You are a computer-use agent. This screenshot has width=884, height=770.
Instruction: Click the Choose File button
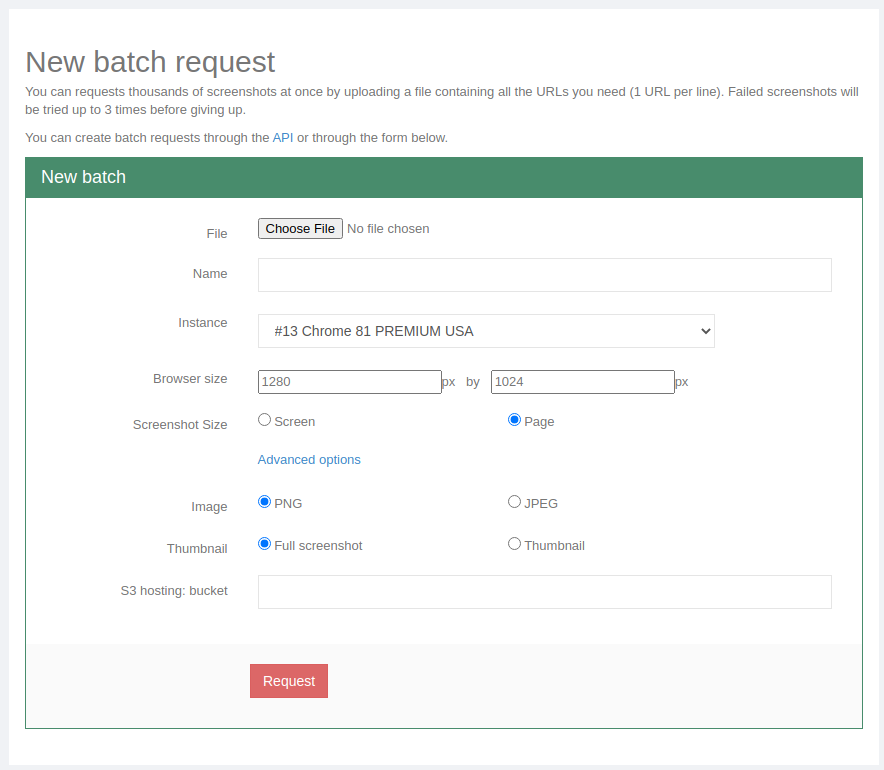(x=299, y=228)
